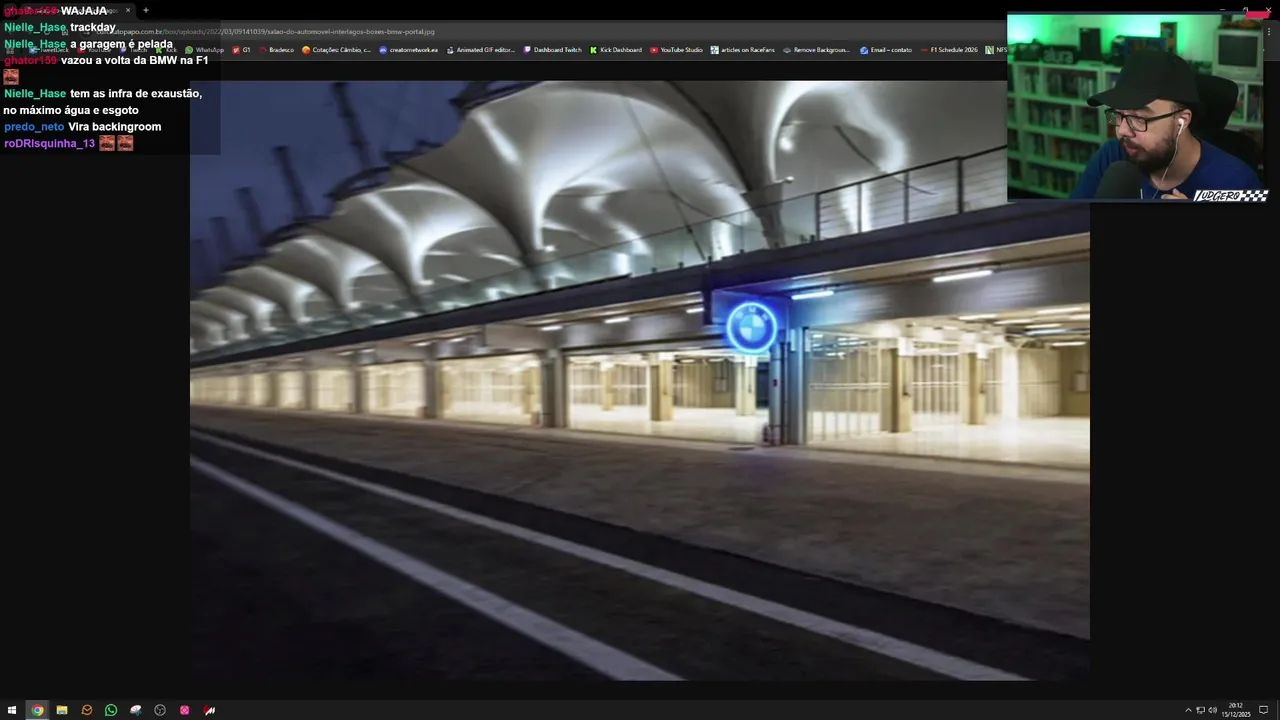Open the network status tray icon
Image resolution: width=1280 pixels, height=720 pixels.
tap(1200, 710)
